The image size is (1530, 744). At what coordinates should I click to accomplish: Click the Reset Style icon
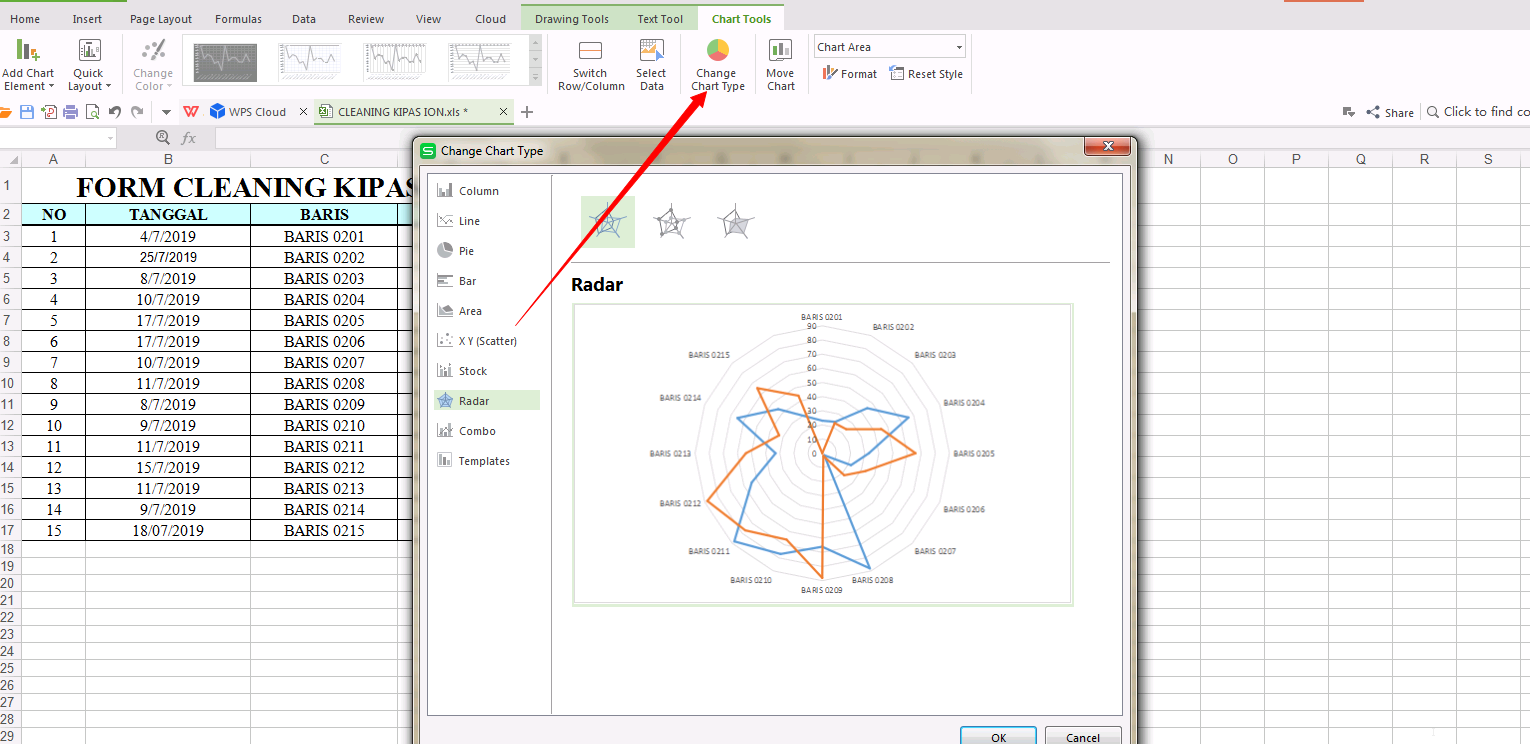click(x=926, y=74)
